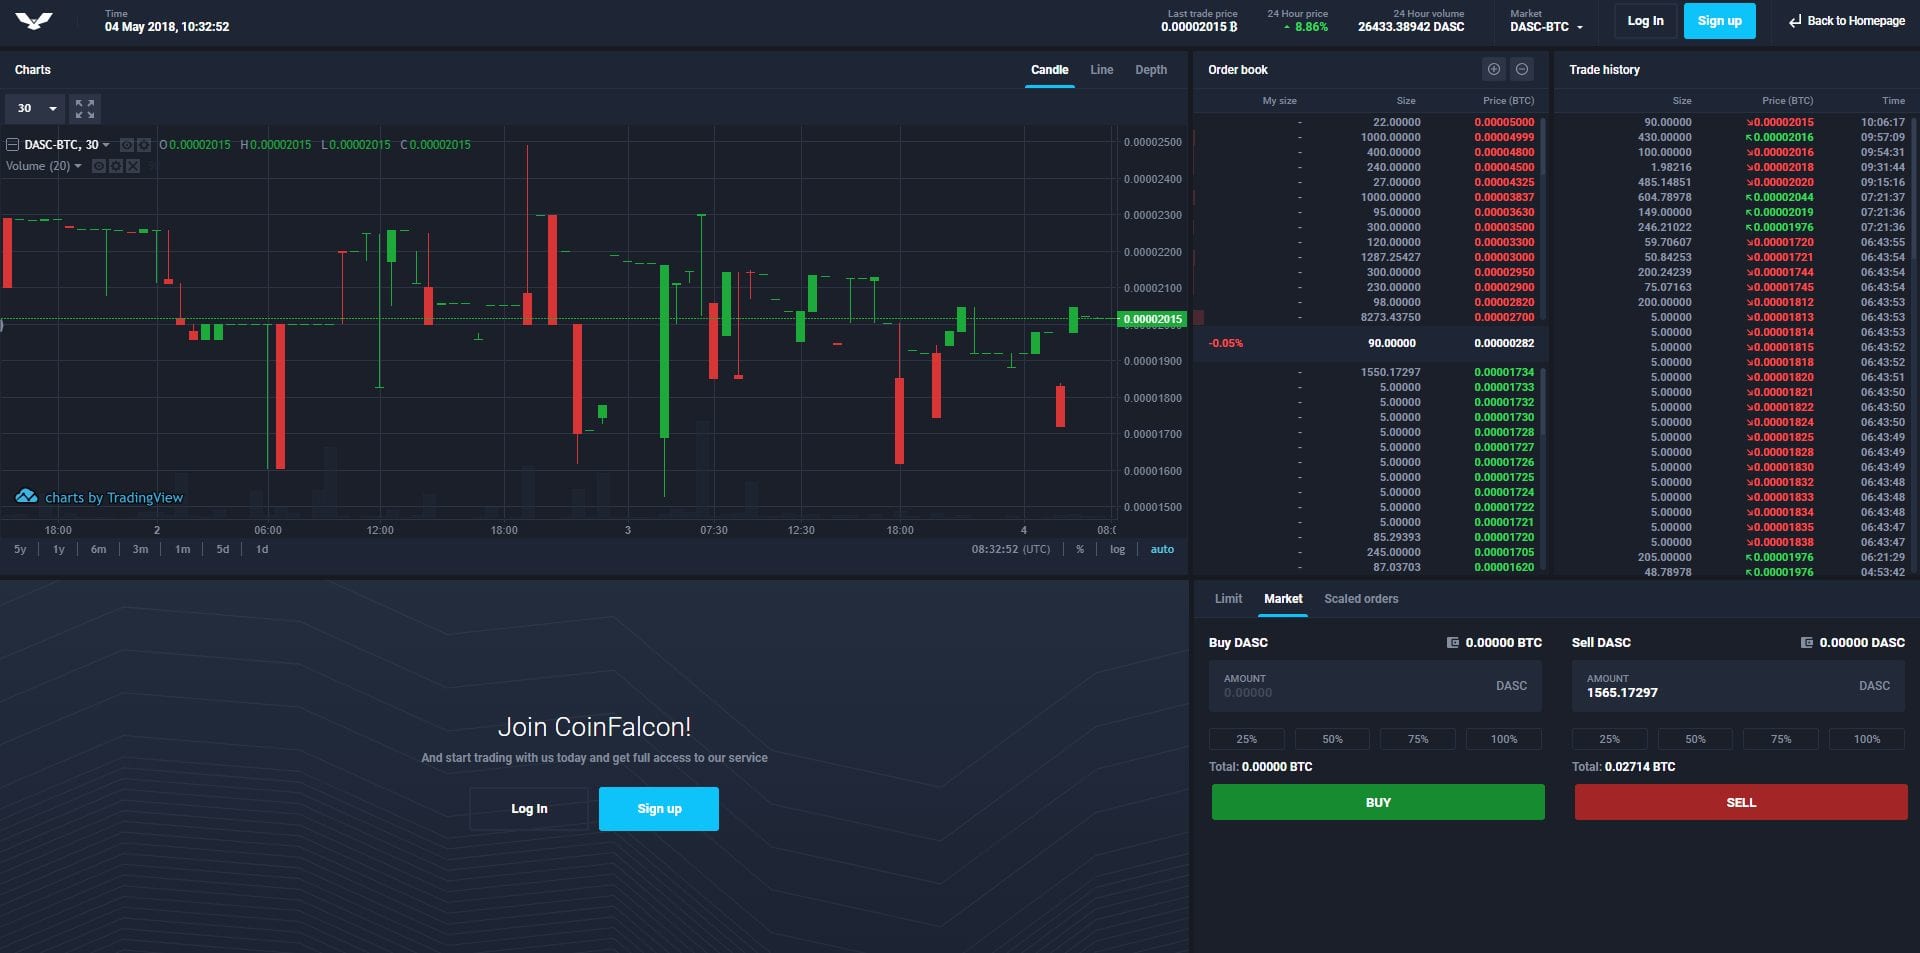Remove the Volume indicator with X icon
Viewport: 1920px width, 953px height.
click(x=133, y=166)
